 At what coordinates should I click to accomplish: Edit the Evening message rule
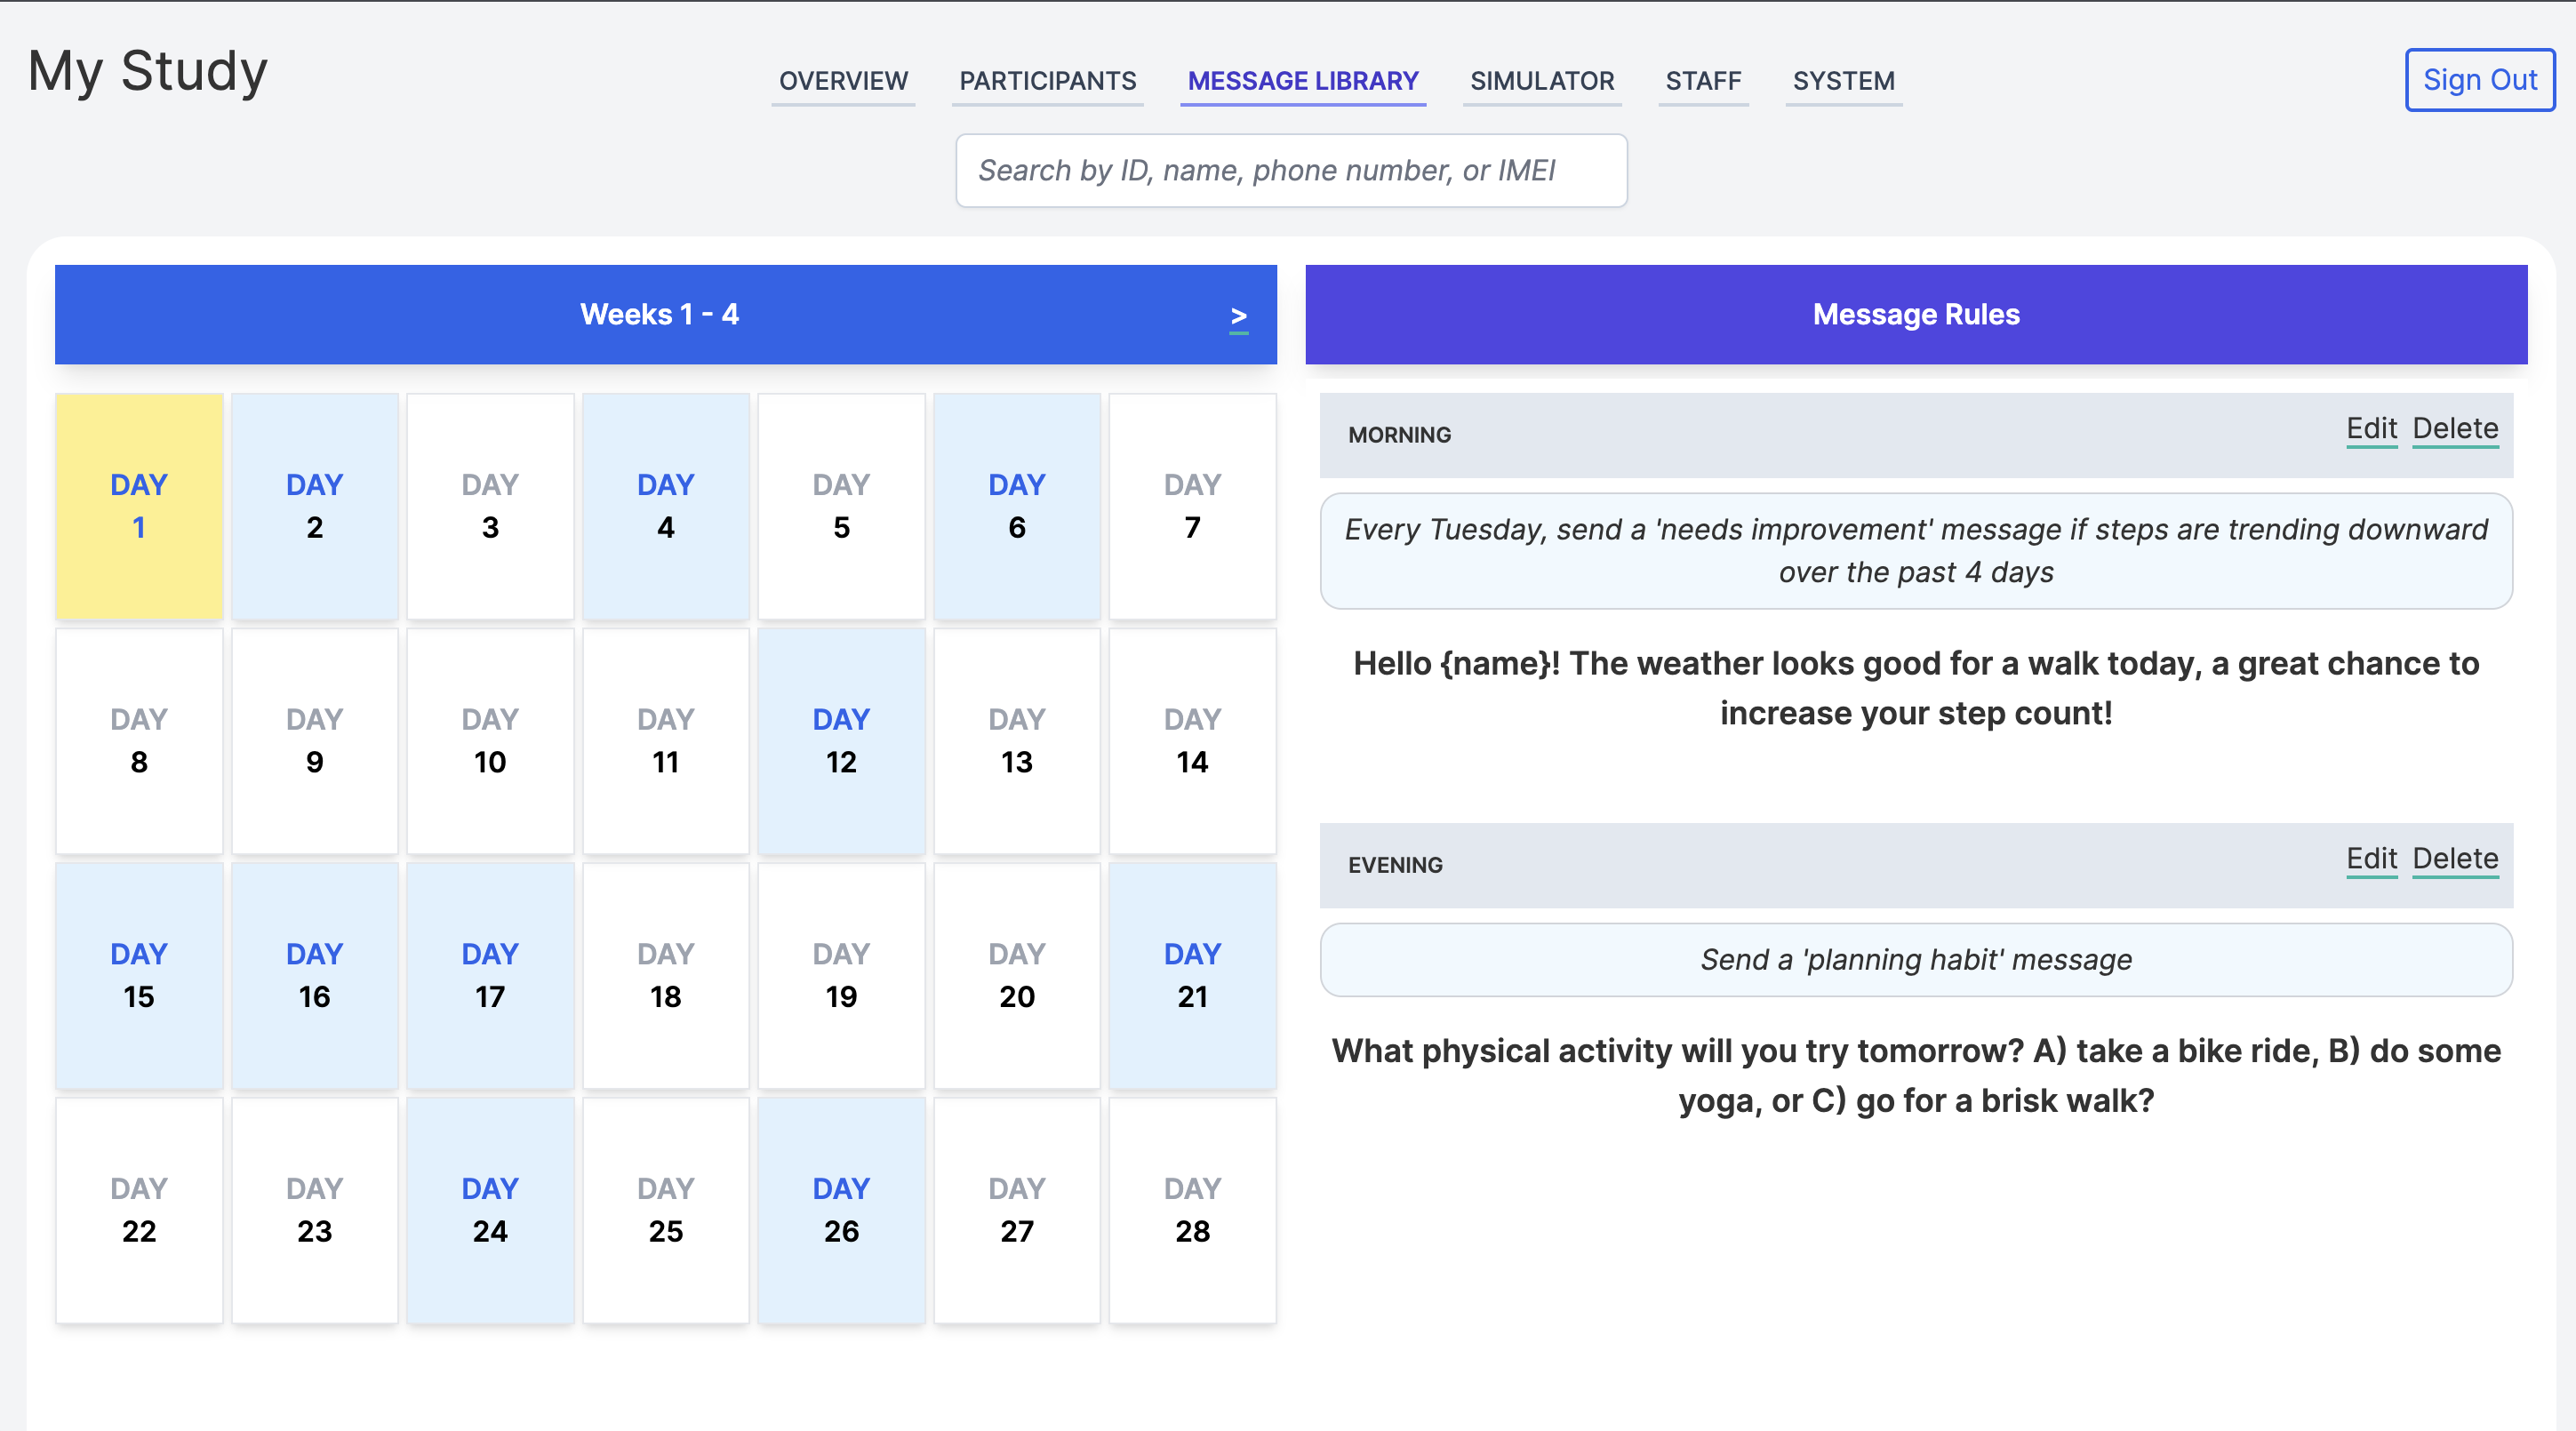pyautogui.click(x=2371, y=859)
